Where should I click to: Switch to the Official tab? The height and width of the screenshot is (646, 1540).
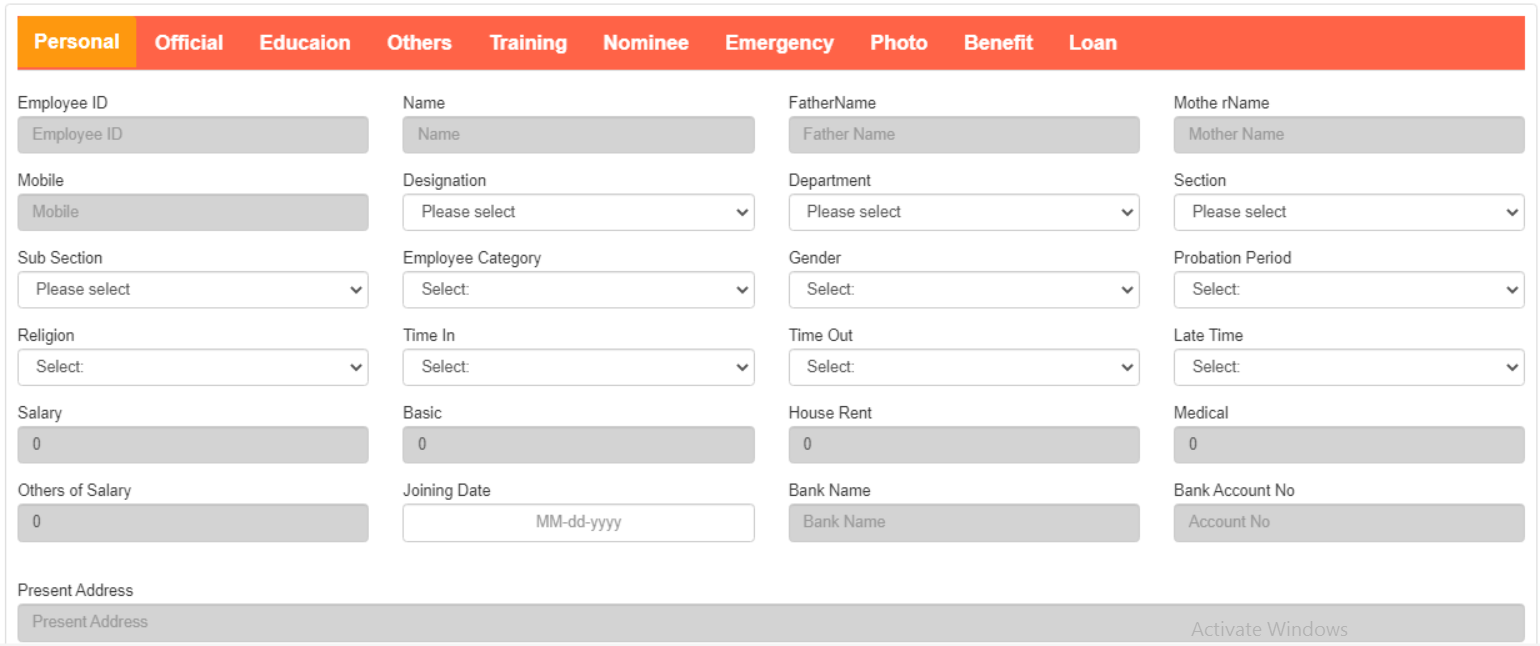coord(188,43)
